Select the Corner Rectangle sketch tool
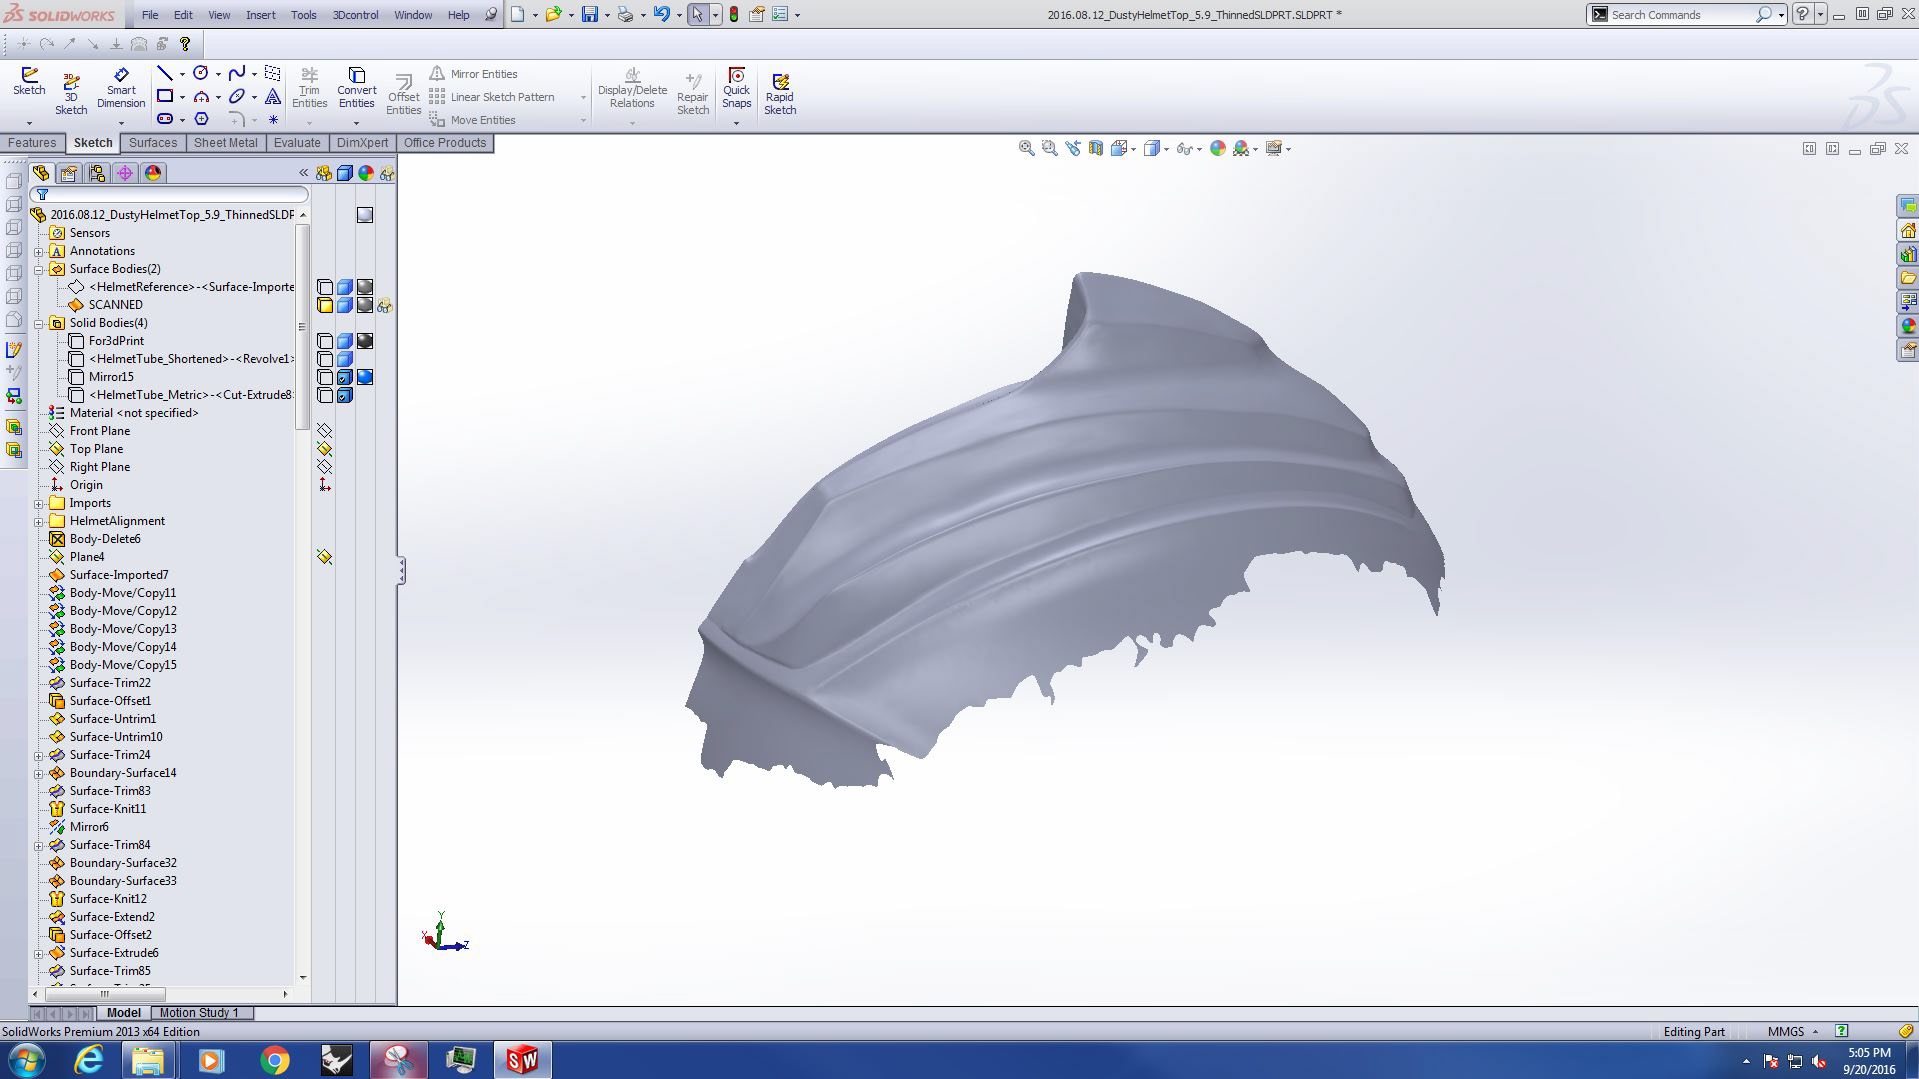 [x=165, y=96]
